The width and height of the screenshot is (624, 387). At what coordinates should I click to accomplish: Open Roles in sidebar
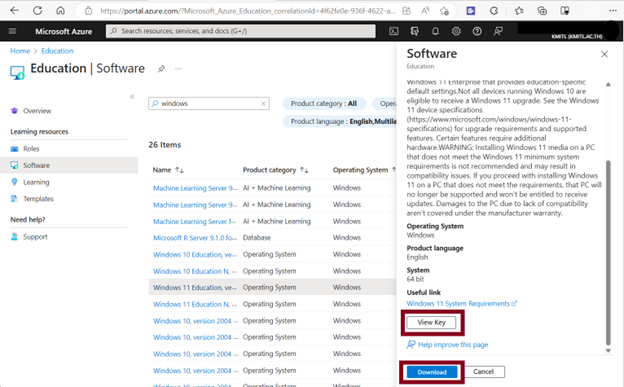tap(31, 149)
